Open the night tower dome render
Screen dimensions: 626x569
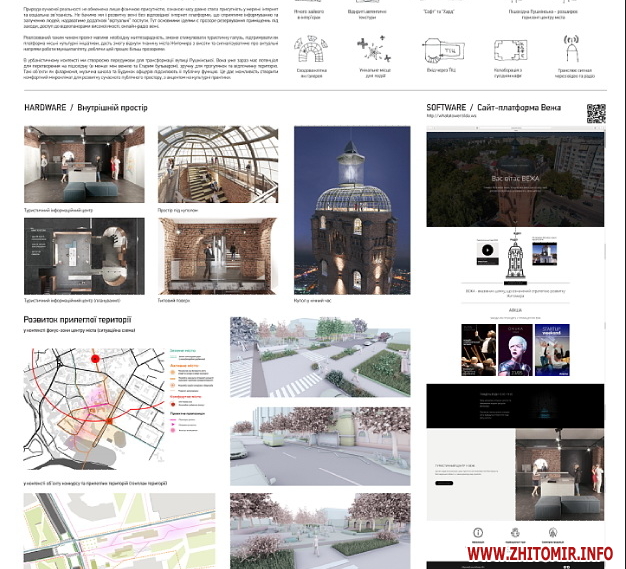pos(352,210)
